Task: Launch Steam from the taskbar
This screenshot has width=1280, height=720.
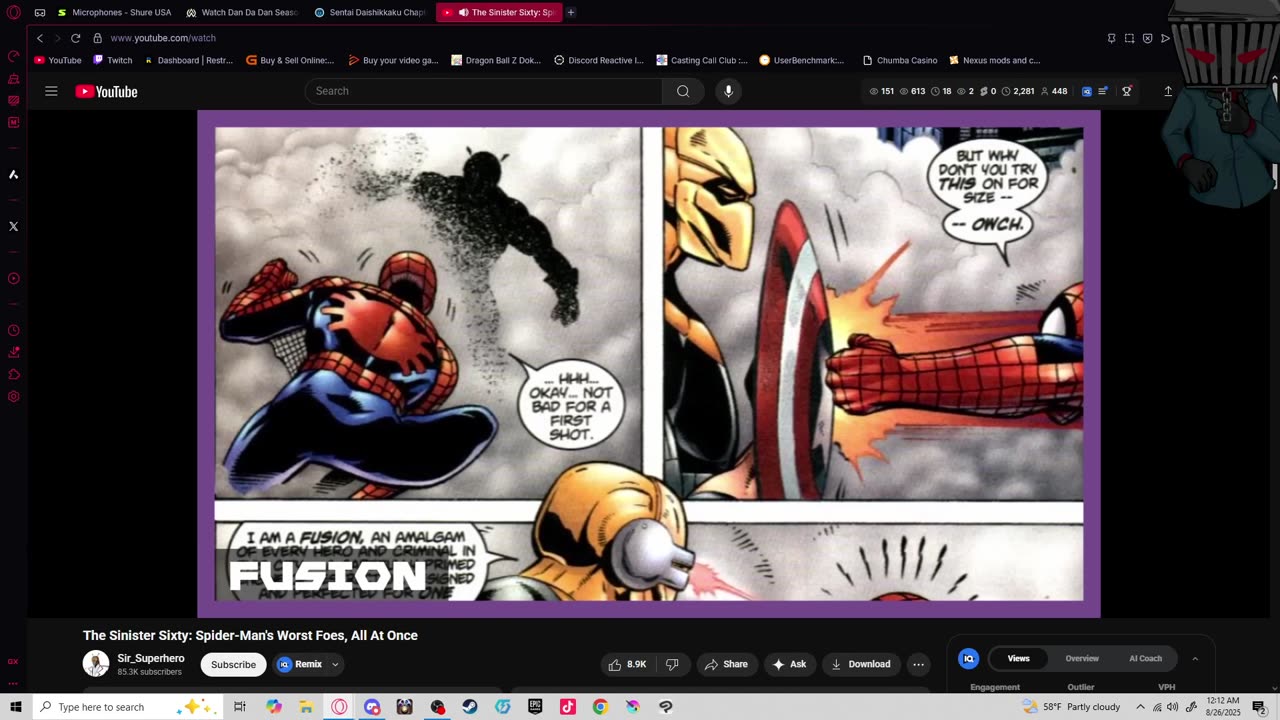Action: click(x=470, y=707)
